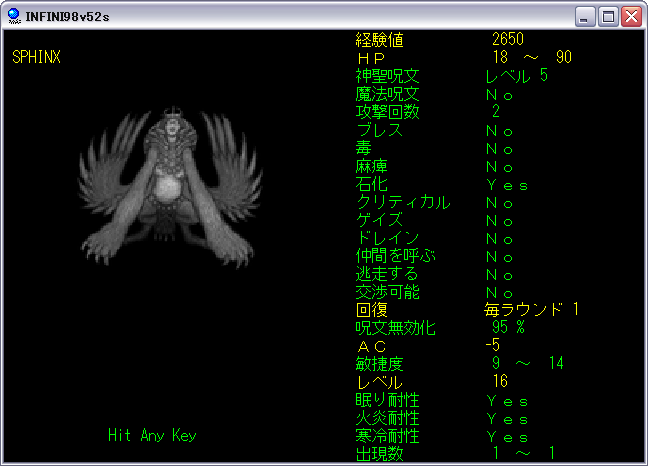Click the attack count value 2
Viewport: 648px width, 466px height.
click(x=496, y=111)
